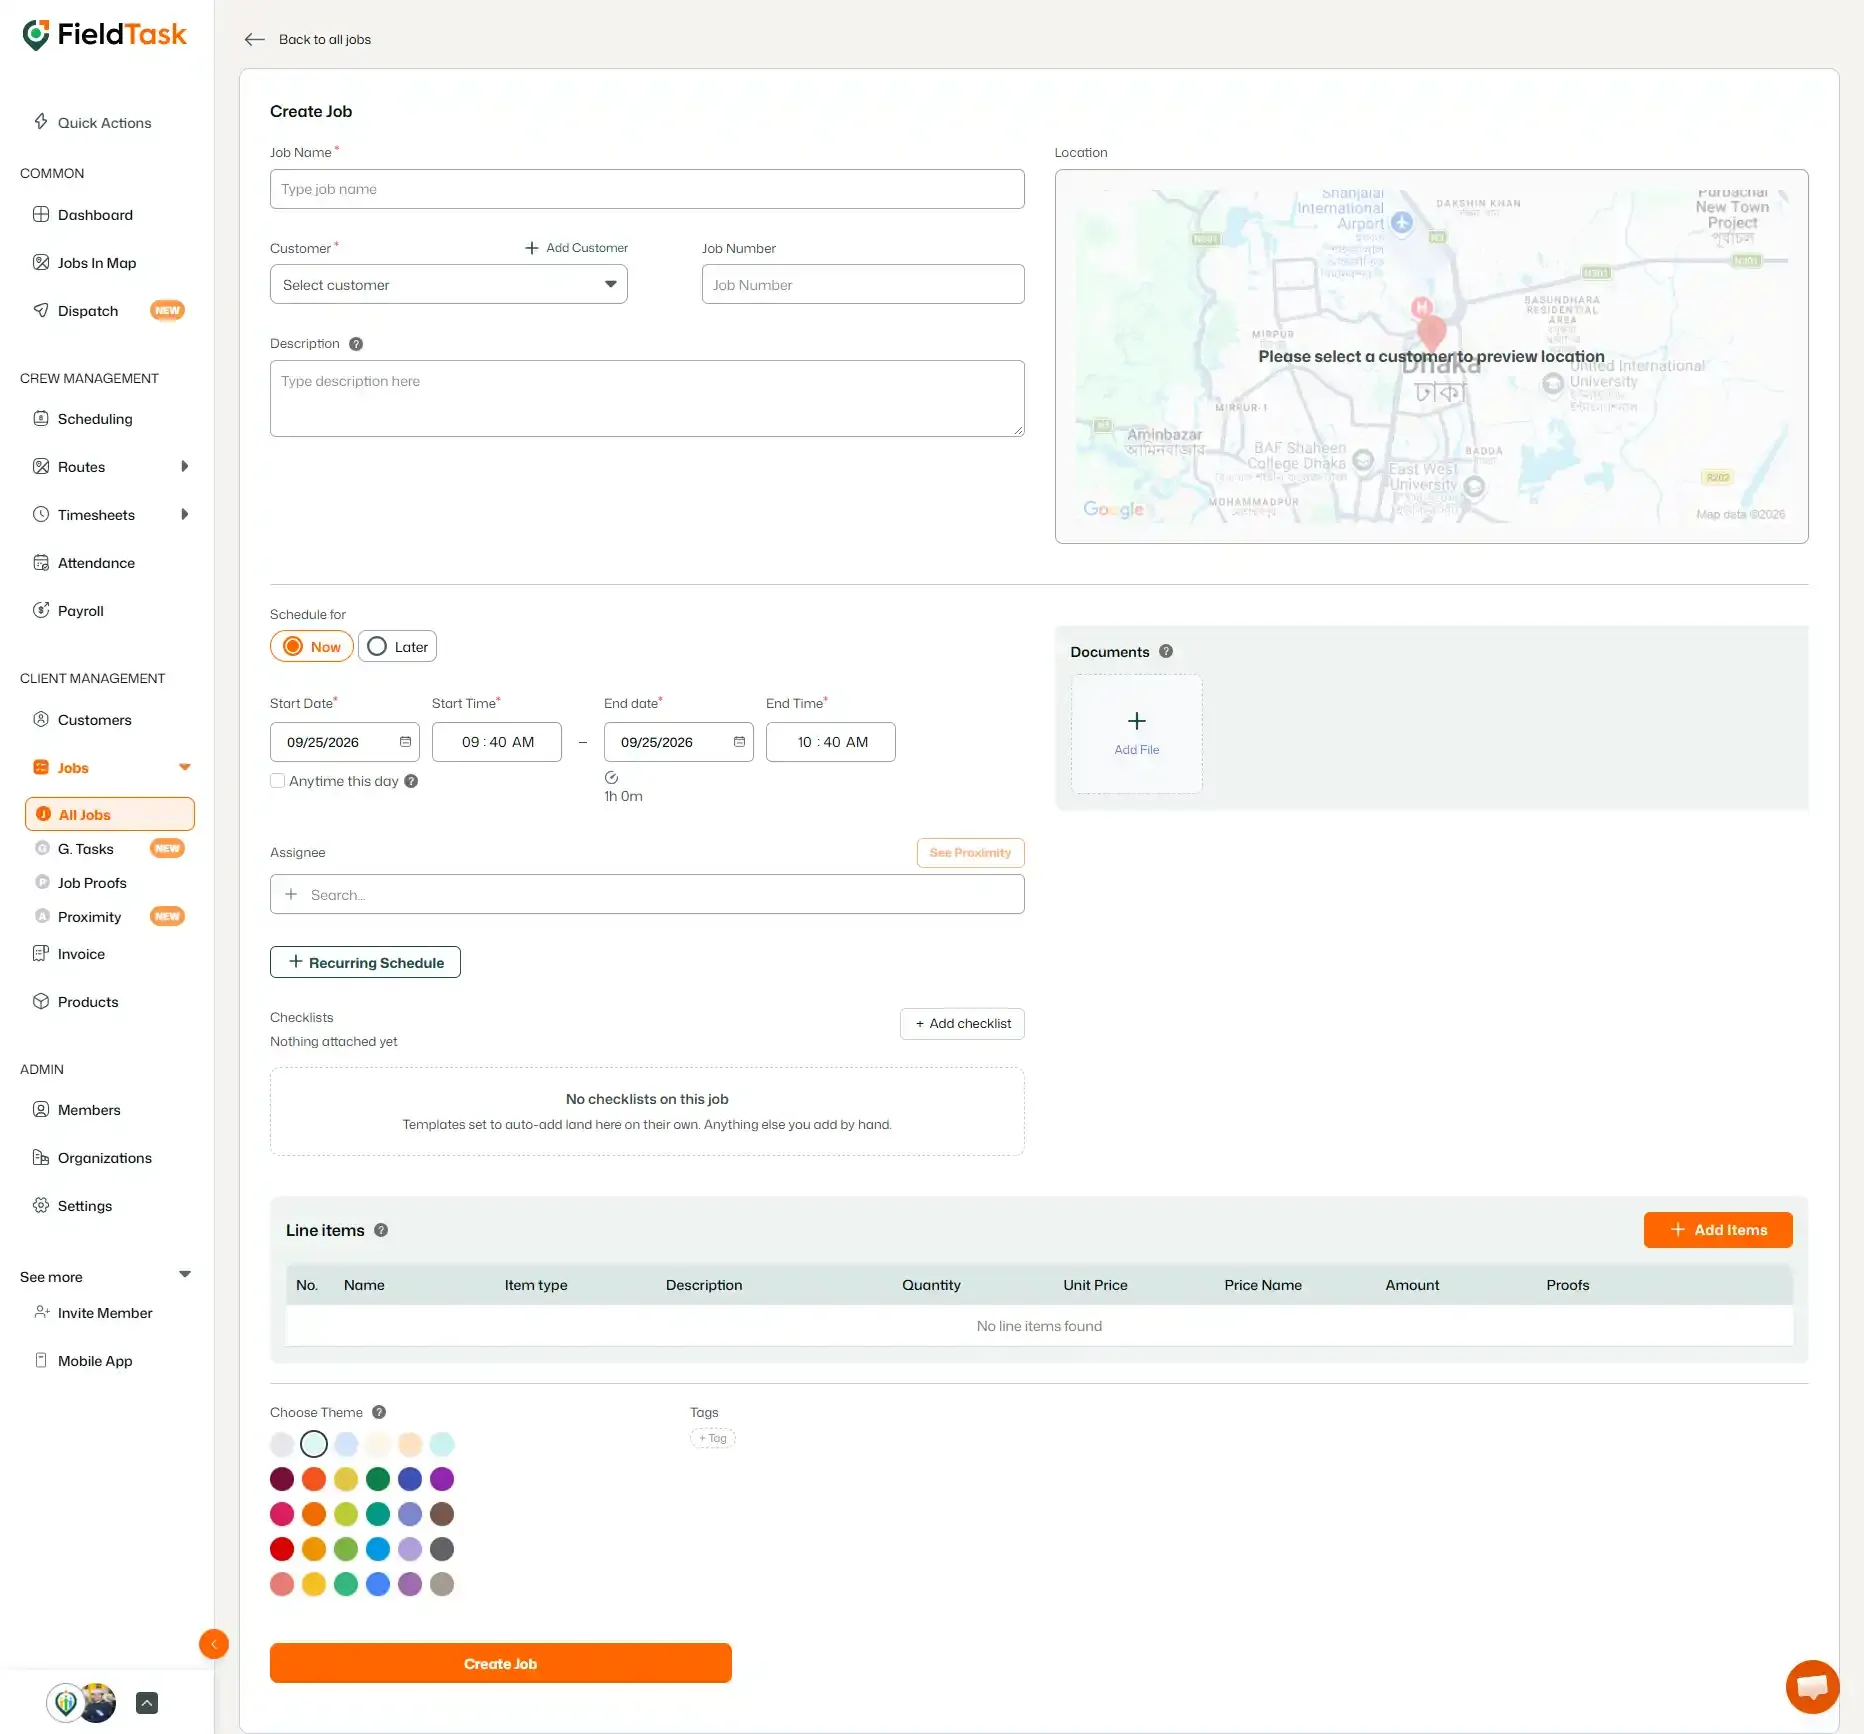This screenshot has width=1864, height=1734.
Task: Click the FieldTask logo
Action: (104, 35)
